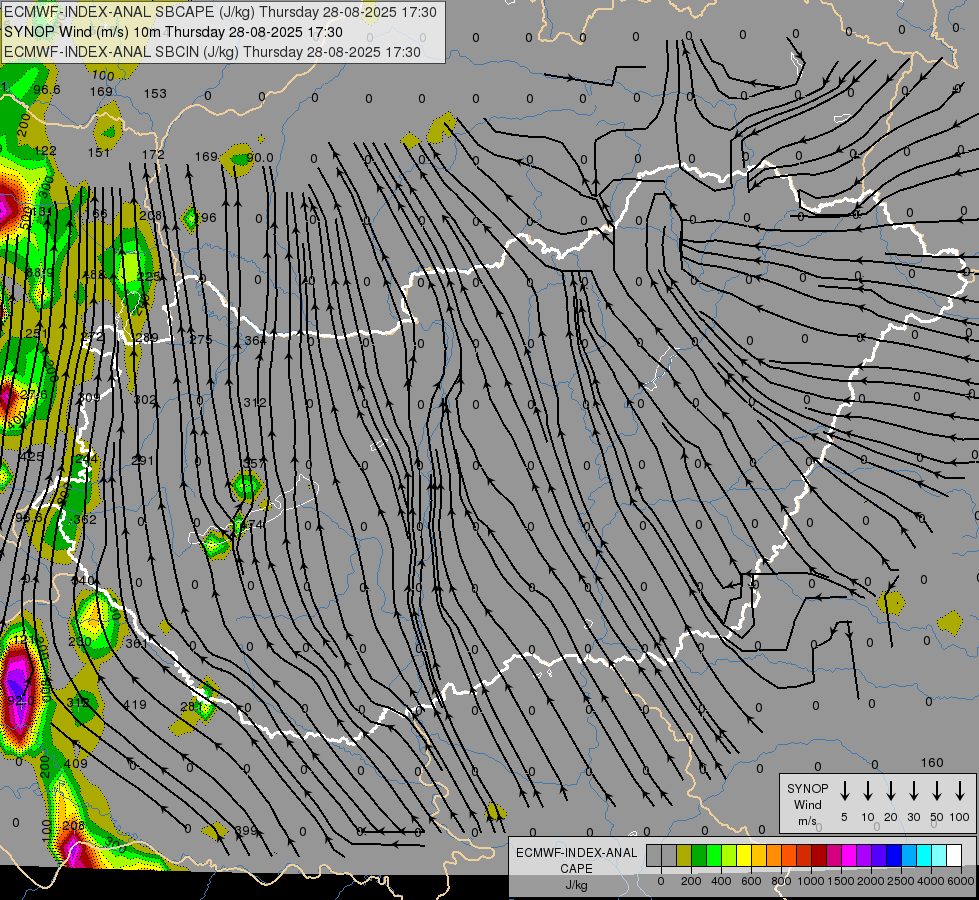Click the map value '275'
Viewport: 979px width, 900px height.
click(200, 339)
